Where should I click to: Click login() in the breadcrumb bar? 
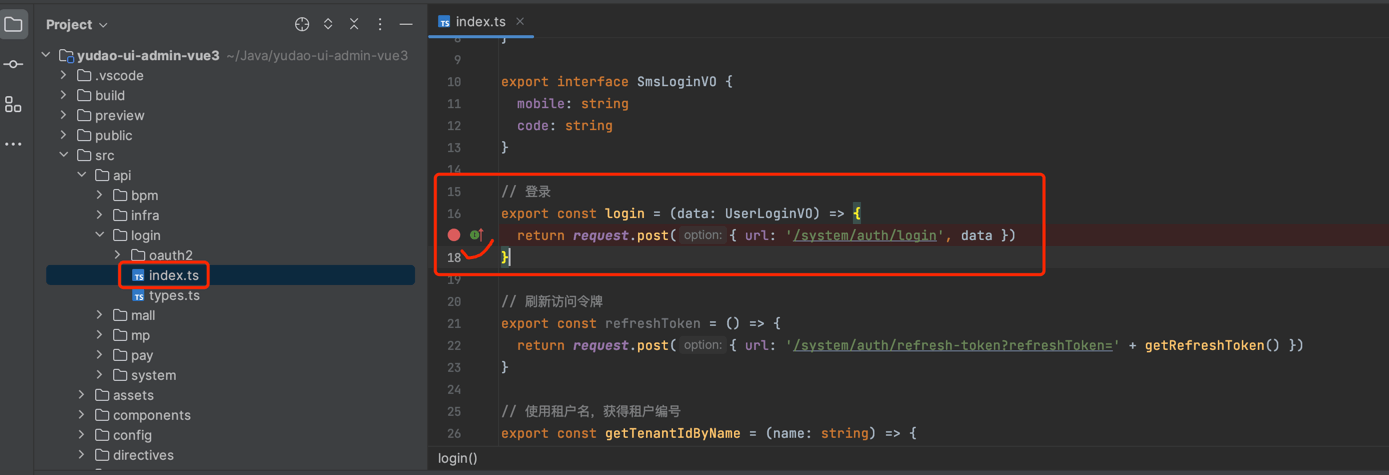(458, 458)
